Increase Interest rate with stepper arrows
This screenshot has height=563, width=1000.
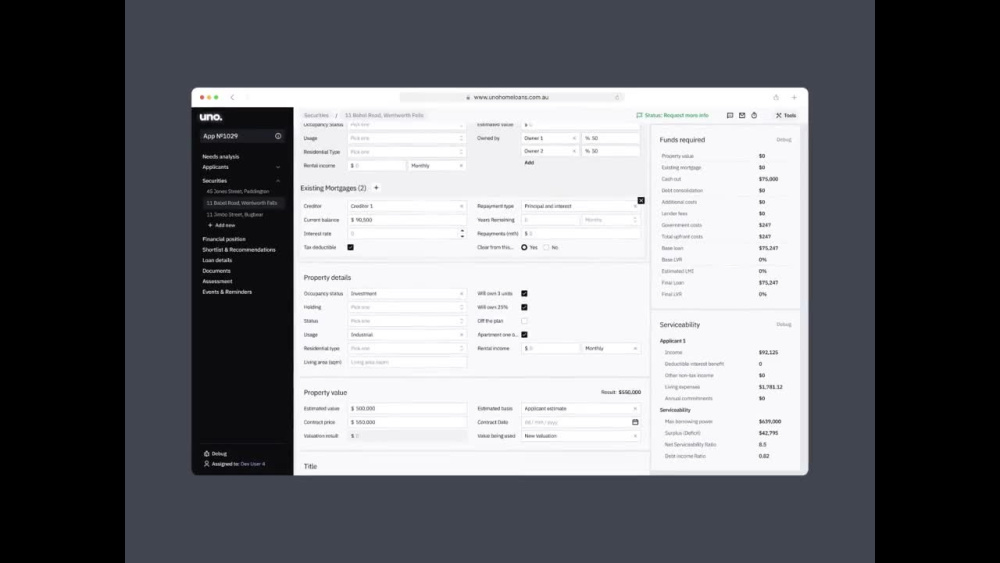tap(462, 231)
